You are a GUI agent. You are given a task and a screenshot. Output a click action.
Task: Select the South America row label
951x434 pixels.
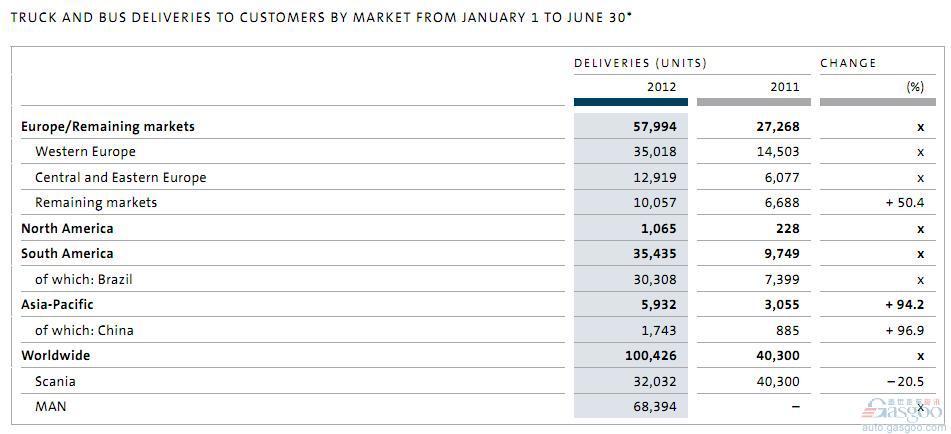[x=67, y=253]
